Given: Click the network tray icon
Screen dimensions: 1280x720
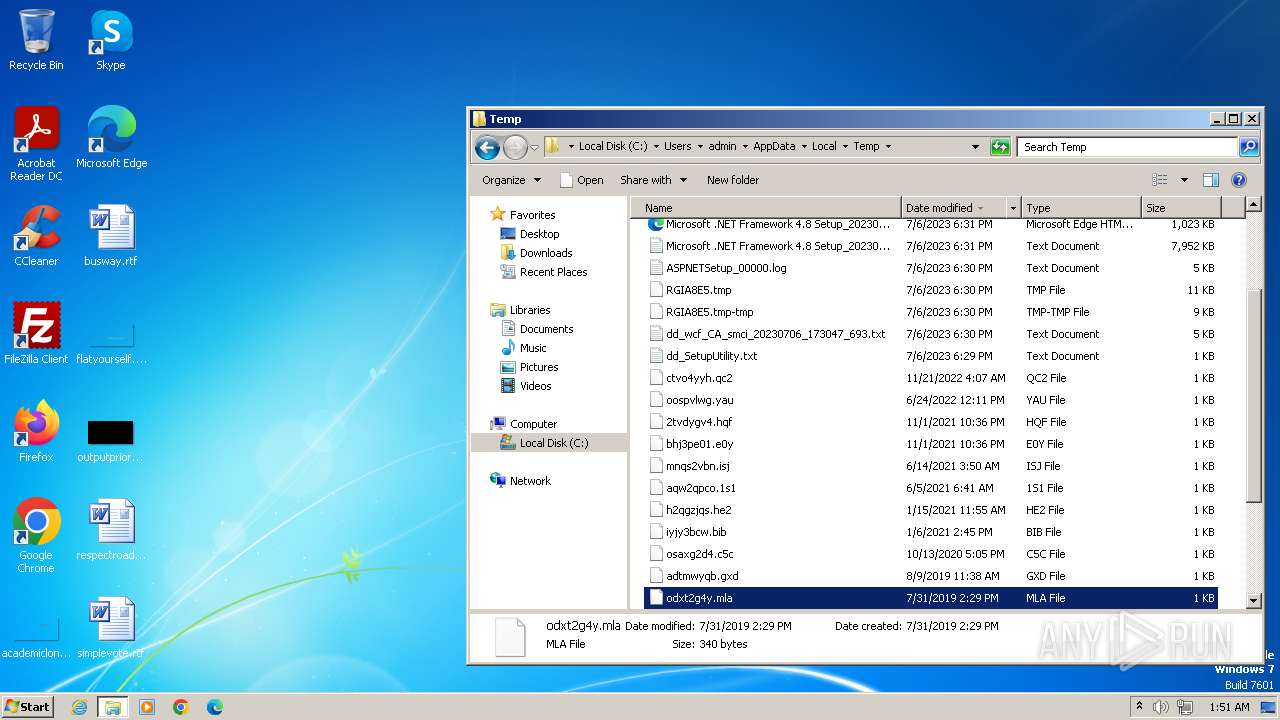Looking at the screenshot, I should coord(1185,707).
